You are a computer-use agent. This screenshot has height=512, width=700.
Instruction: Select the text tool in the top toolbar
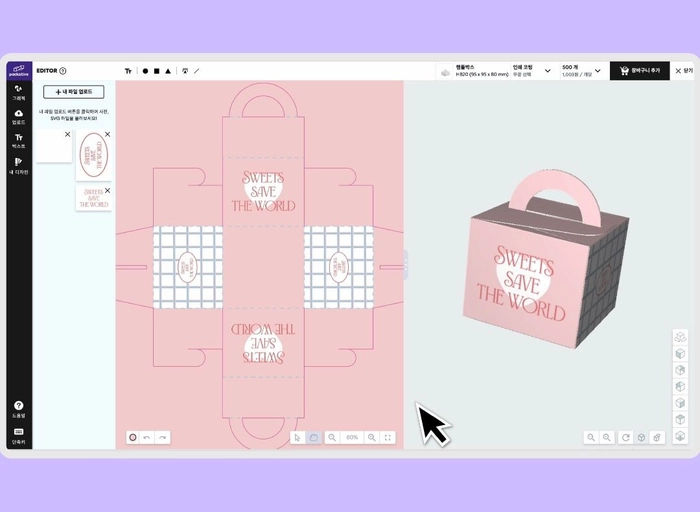click(128, 71)
